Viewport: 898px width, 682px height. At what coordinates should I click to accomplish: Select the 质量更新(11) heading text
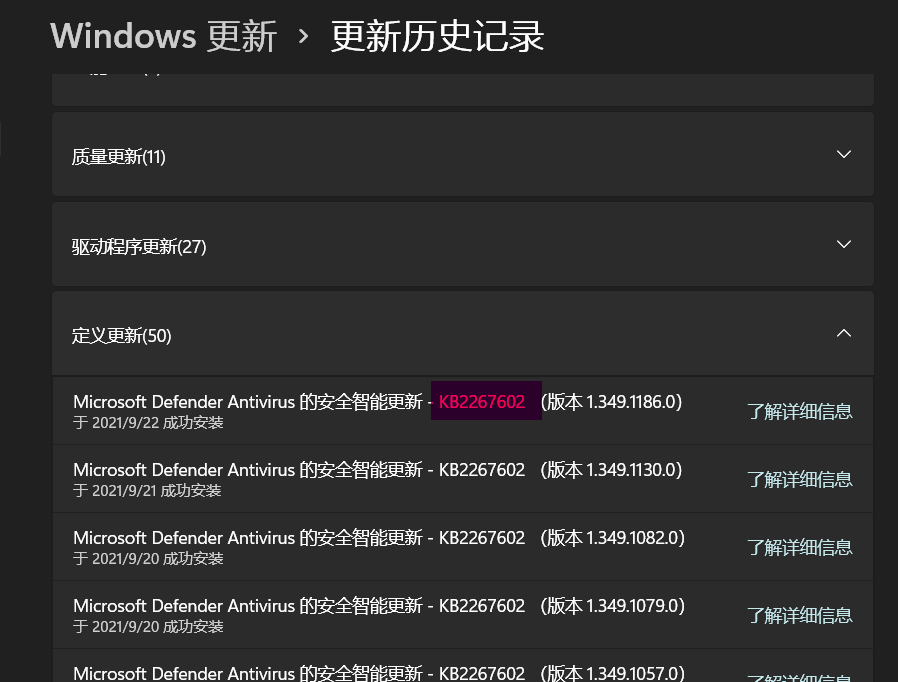(x=119, y=156)
